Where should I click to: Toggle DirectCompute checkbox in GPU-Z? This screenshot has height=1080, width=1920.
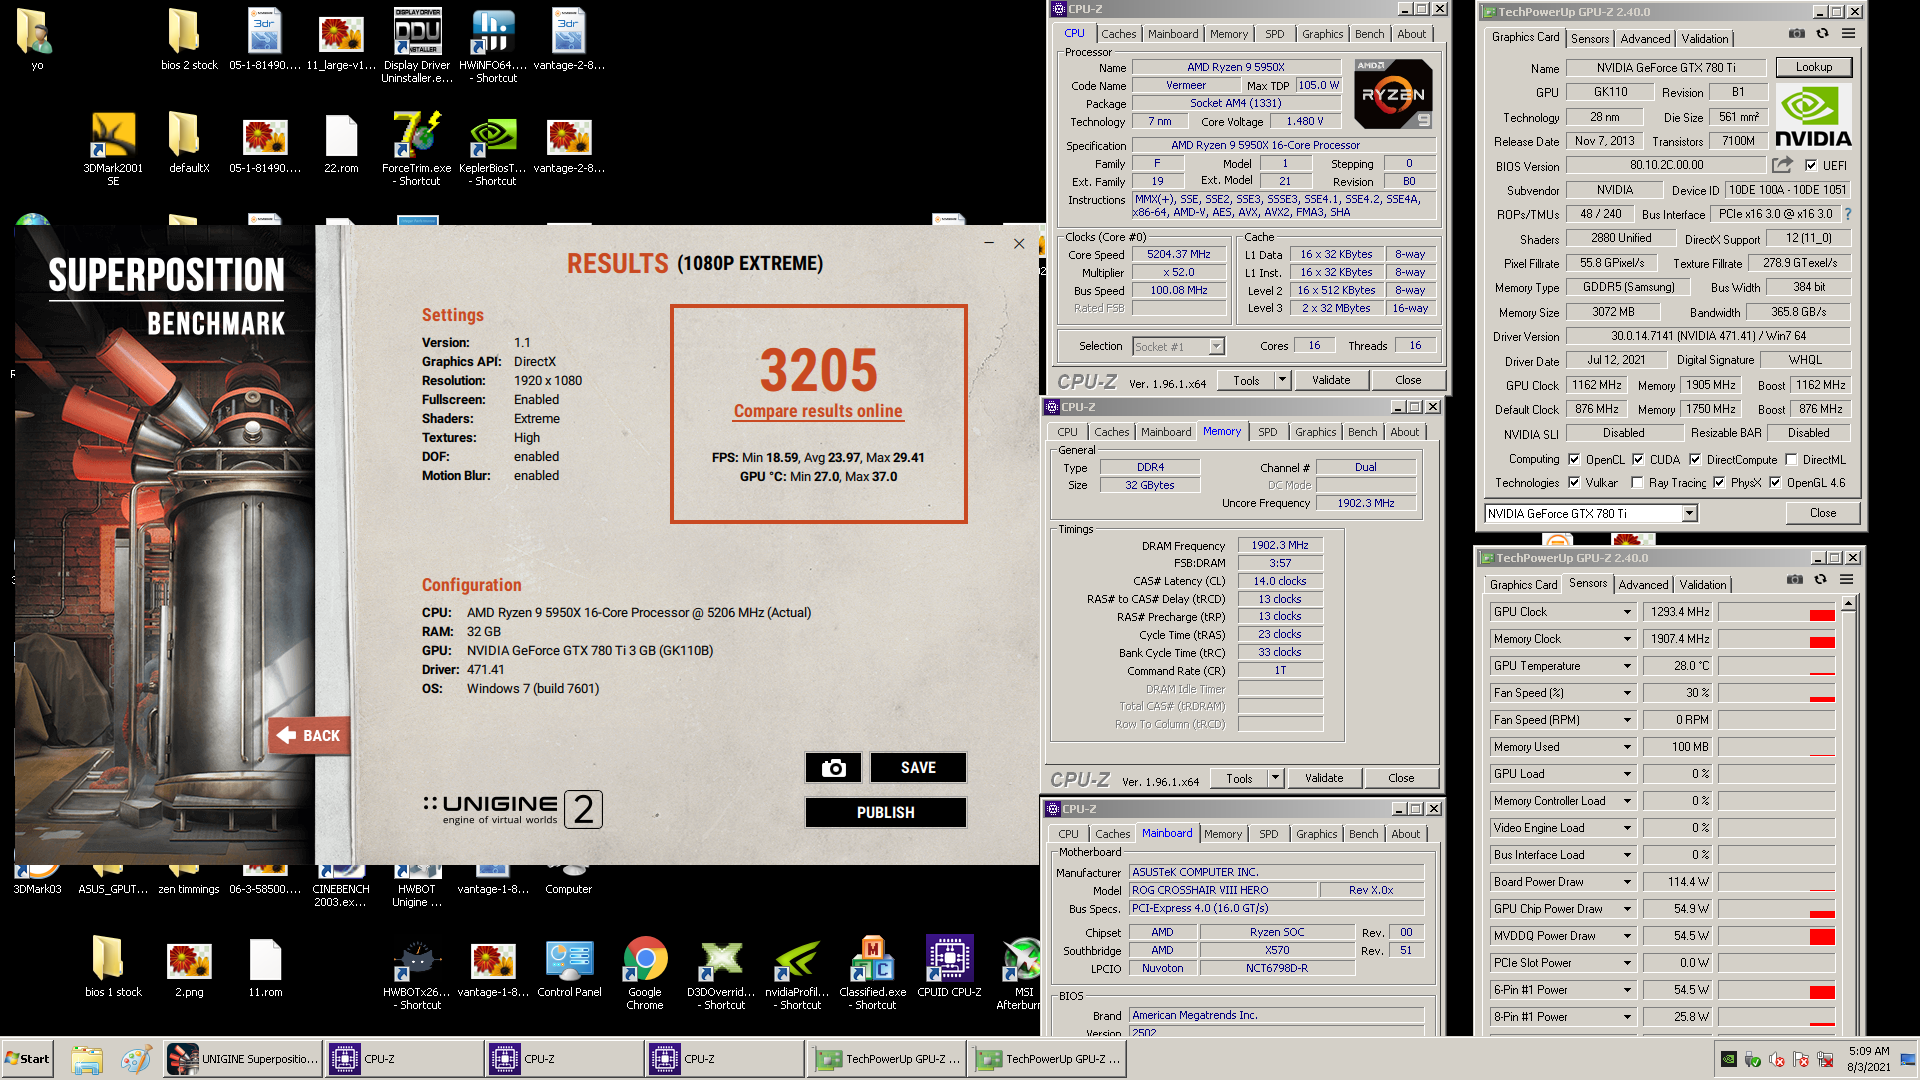pyautogui.click(x=1695, y=460)
